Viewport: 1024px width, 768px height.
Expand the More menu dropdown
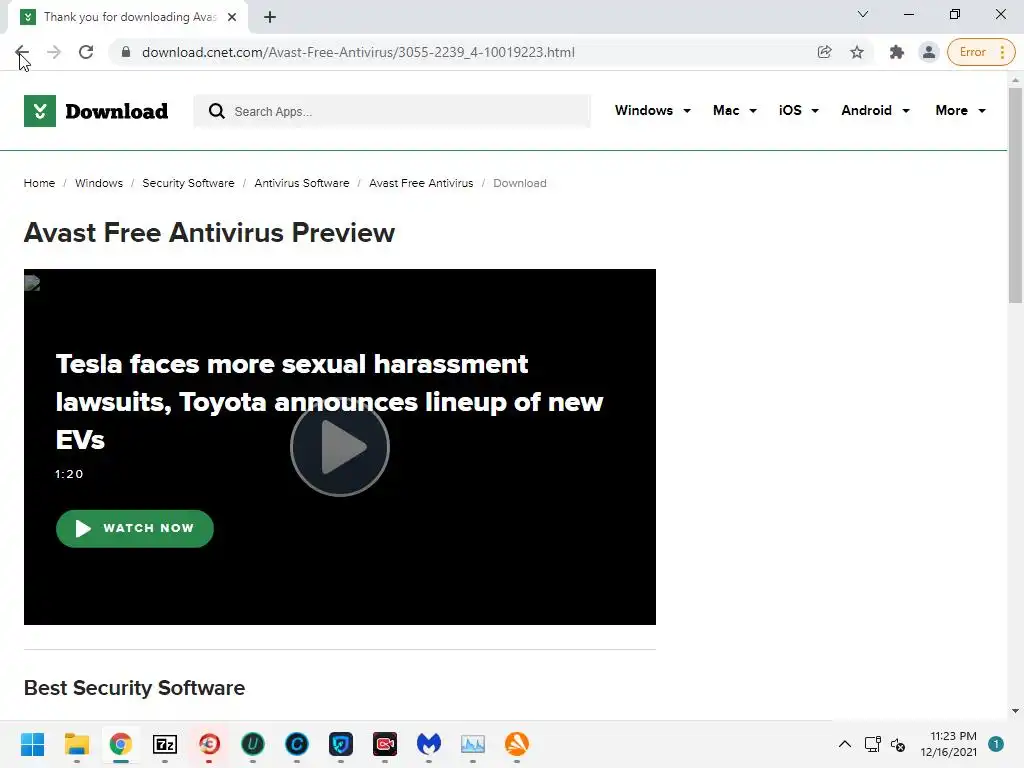coord(960,110)
